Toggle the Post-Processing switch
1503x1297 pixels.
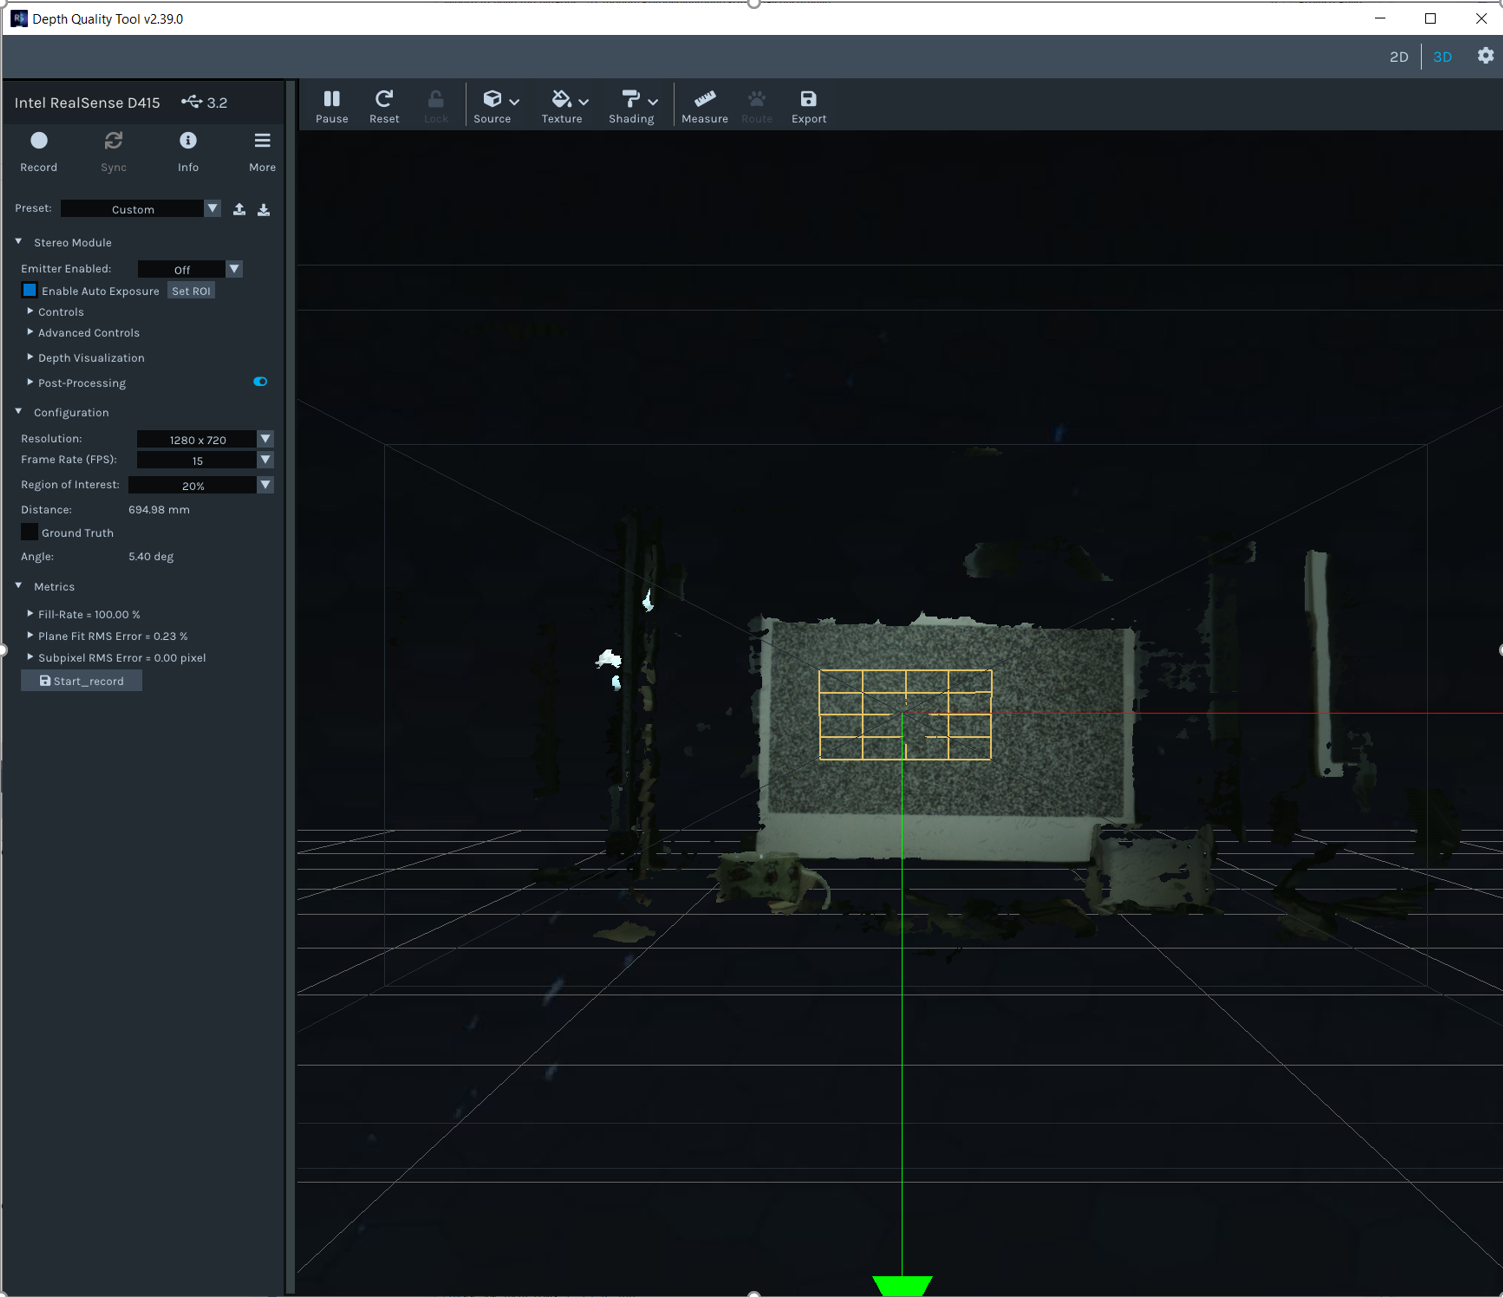pos(260,382)
